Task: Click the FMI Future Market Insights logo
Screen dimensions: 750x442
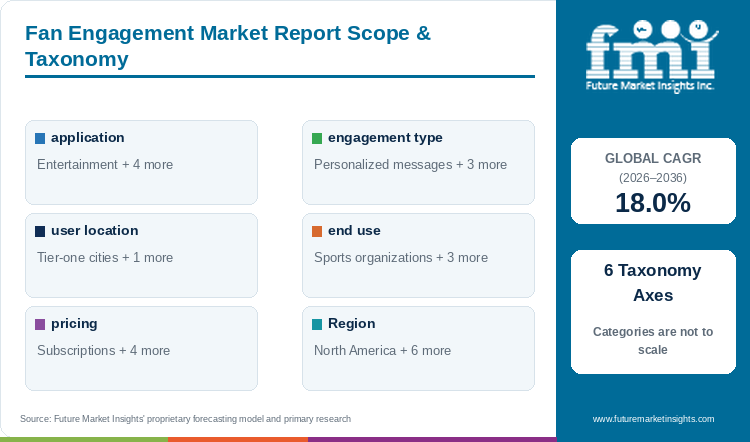Action: [651, 56]
